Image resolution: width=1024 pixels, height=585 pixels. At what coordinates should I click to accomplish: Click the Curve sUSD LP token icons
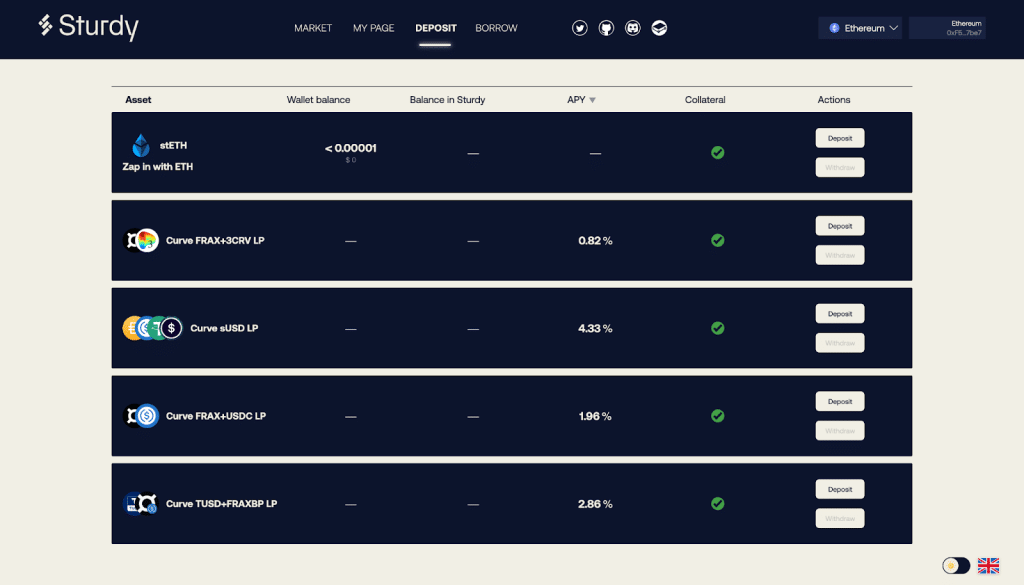(x=152, y=328)
